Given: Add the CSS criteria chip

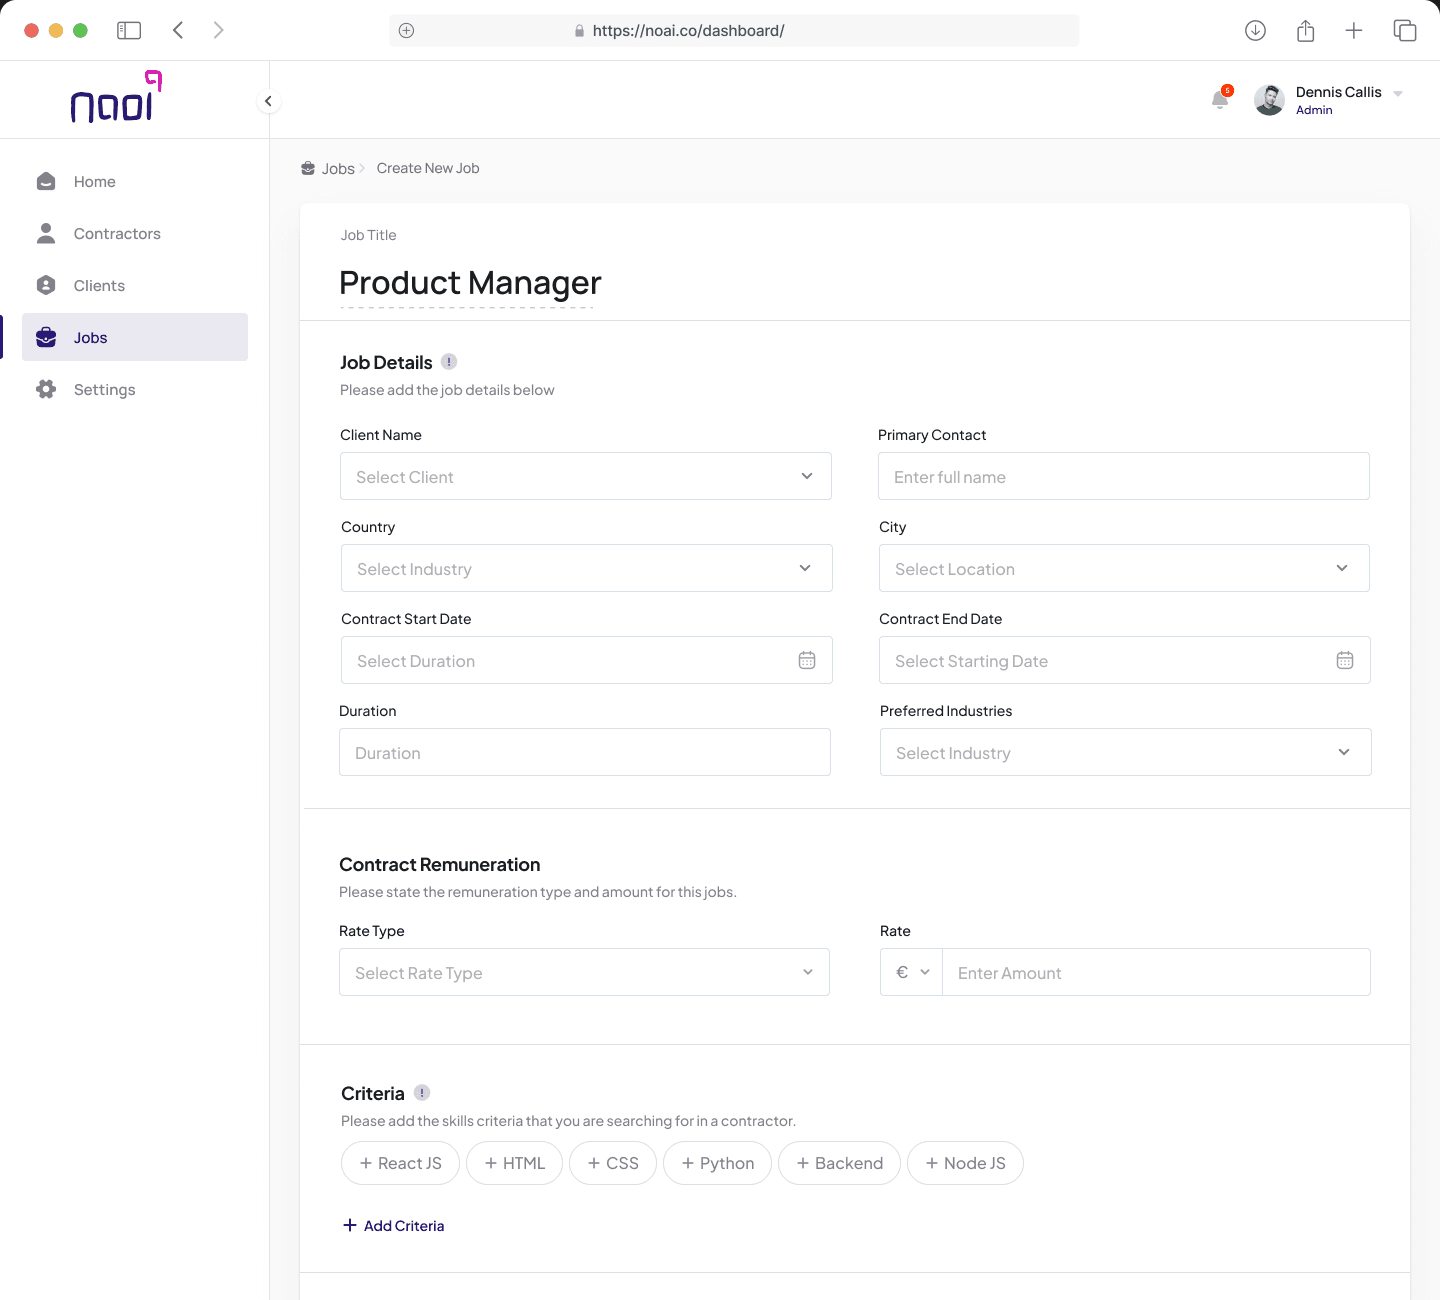Looking at the screenshot, I should coord(613,1163).
